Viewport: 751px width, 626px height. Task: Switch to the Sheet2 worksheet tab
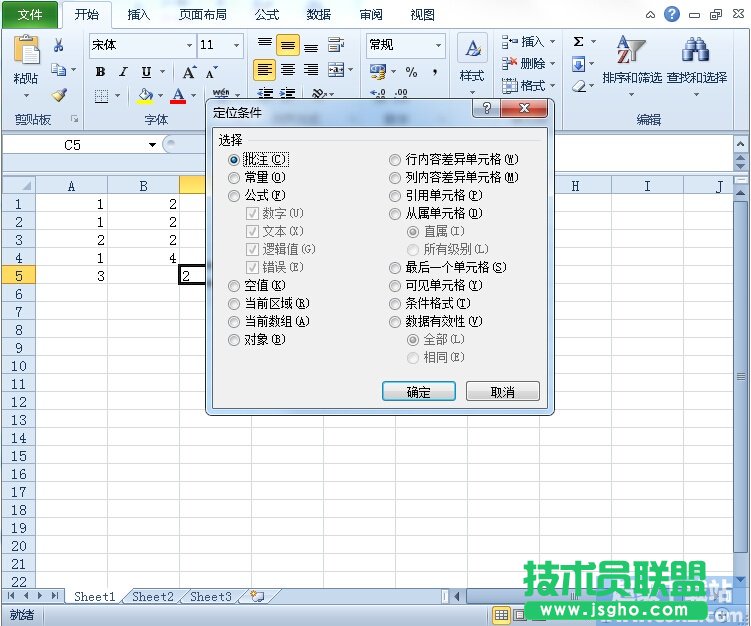point(153,597)
